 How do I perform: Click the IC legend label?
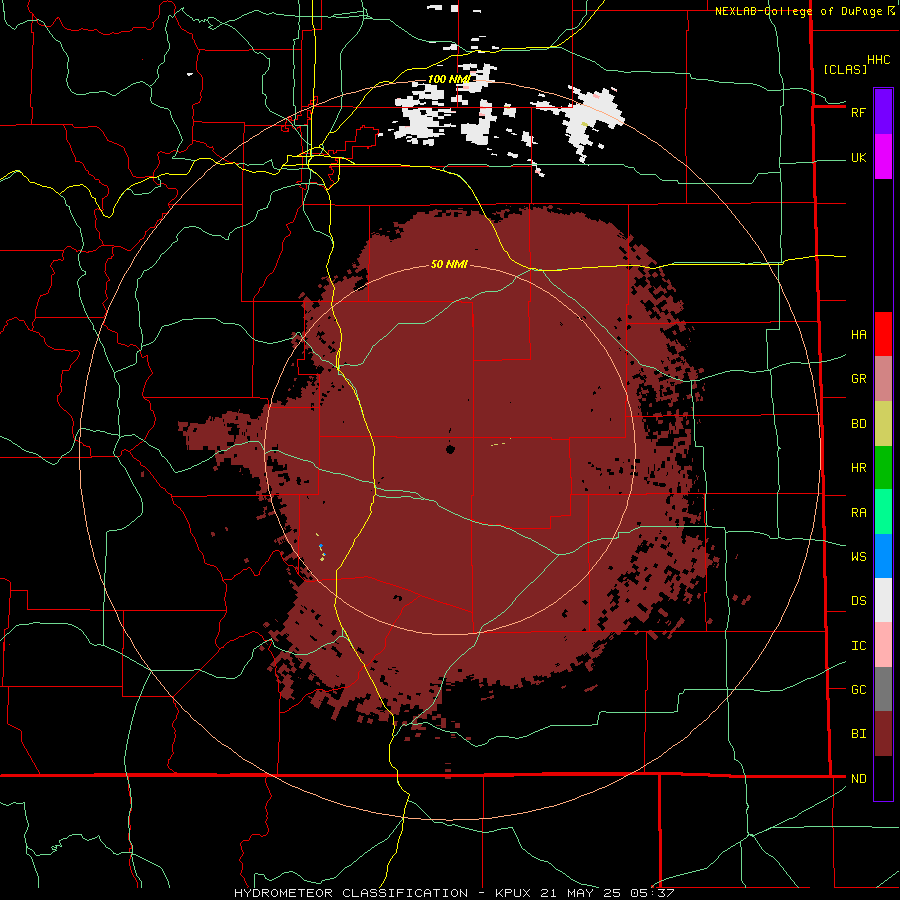point(858,646)
